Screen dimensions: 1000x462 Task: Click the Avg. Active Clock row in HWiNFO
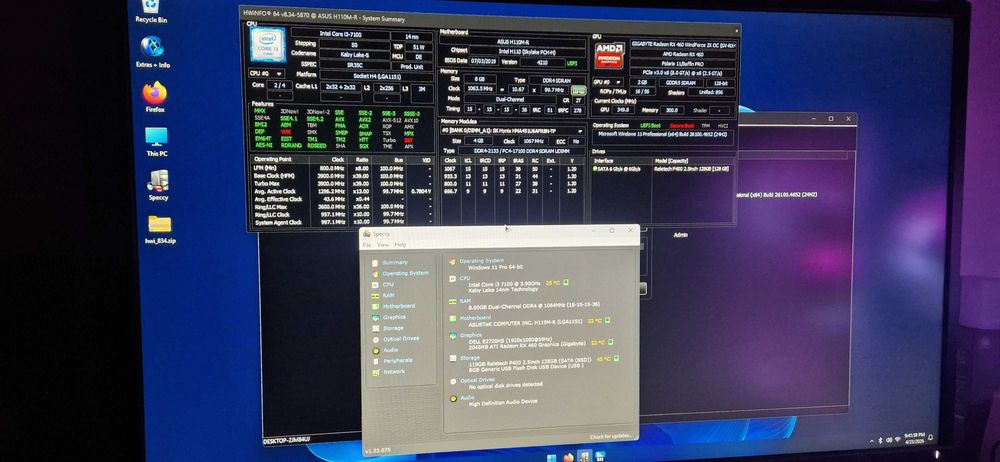(x=342, y=191)
